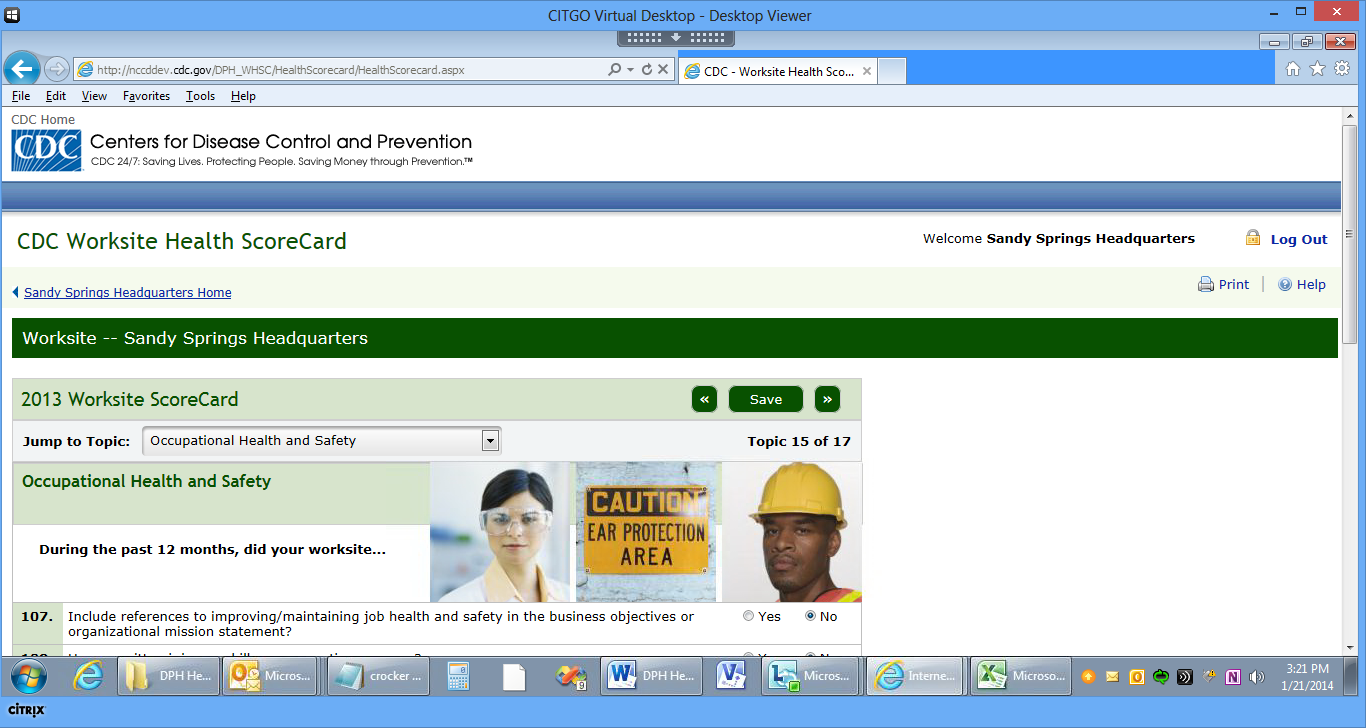This screenshot has height=728, width=1366.
Task: Open the Windows Start button
Action: coord(27,677)
